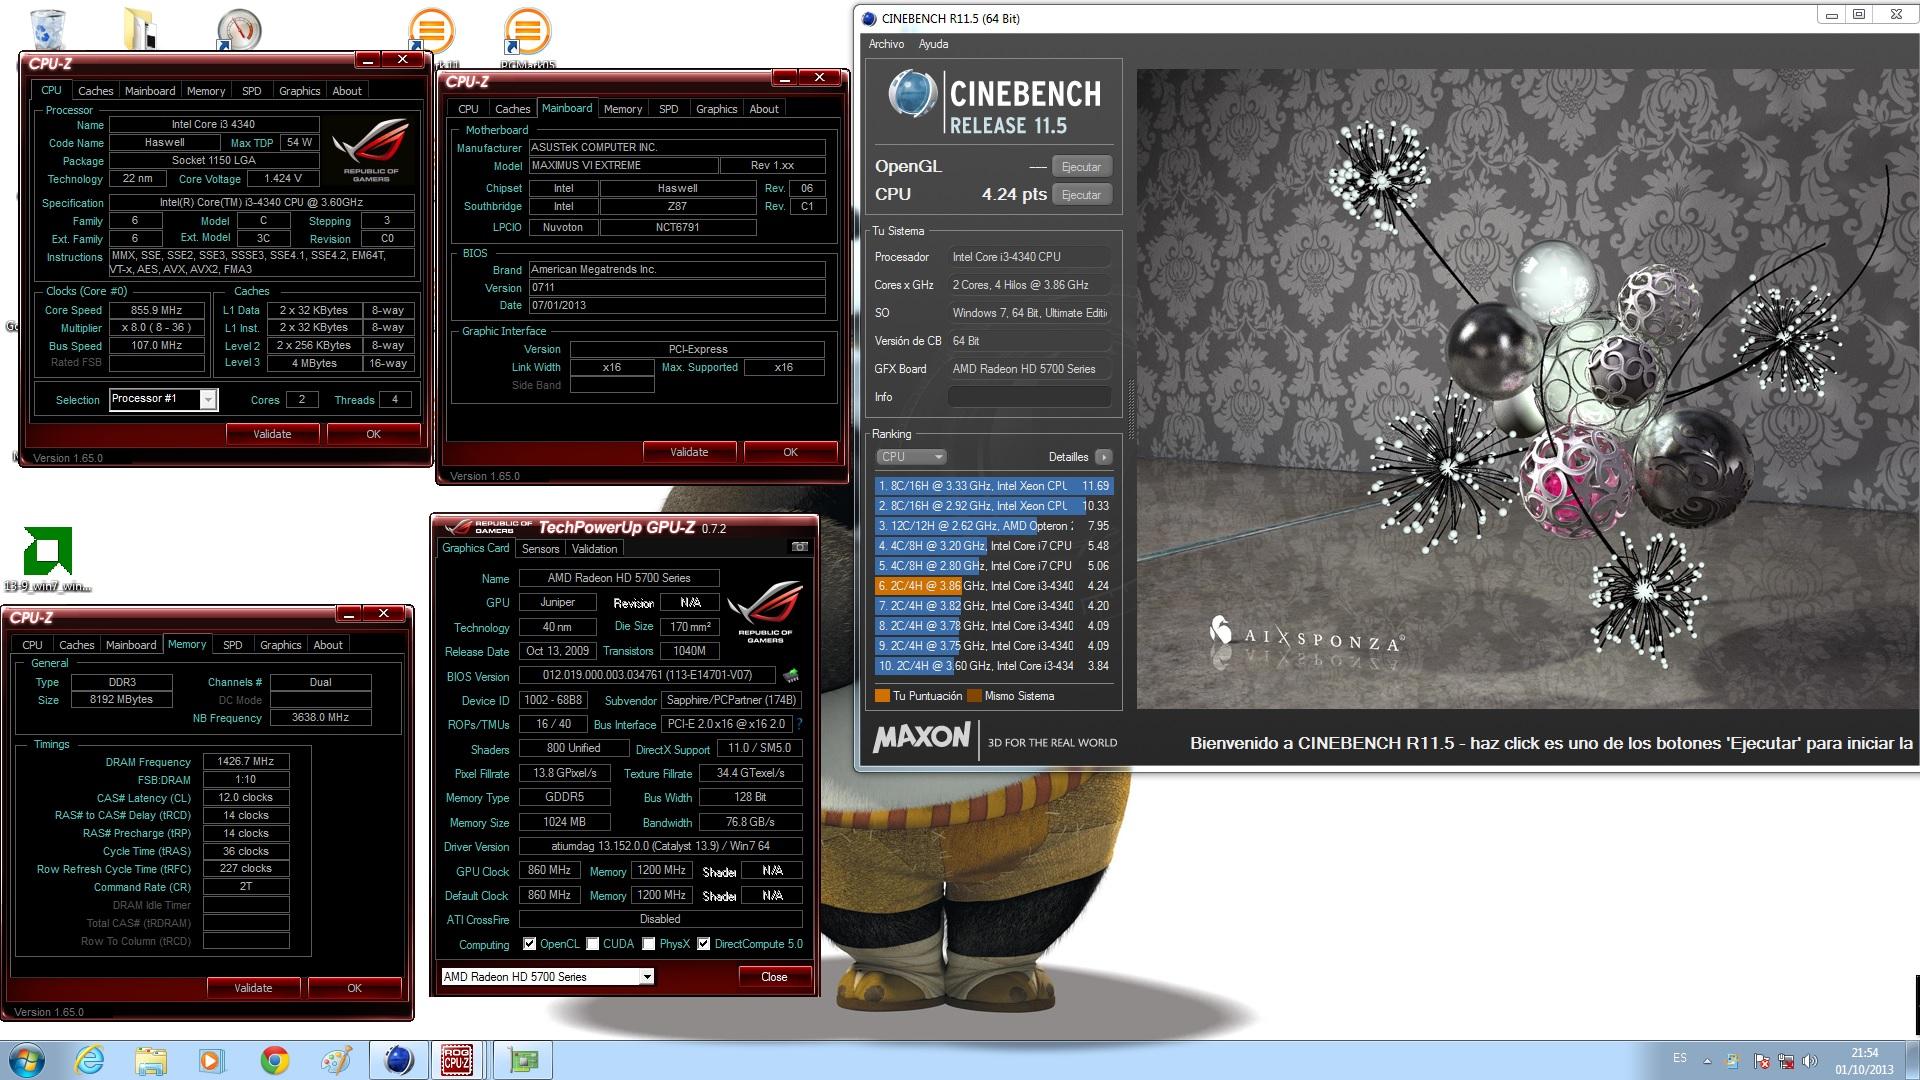Image resolution: width=1920 pixels, height=1080 pixels.
Task: Click the Mismo Sistema brown legend swatch
Action: 974,696
